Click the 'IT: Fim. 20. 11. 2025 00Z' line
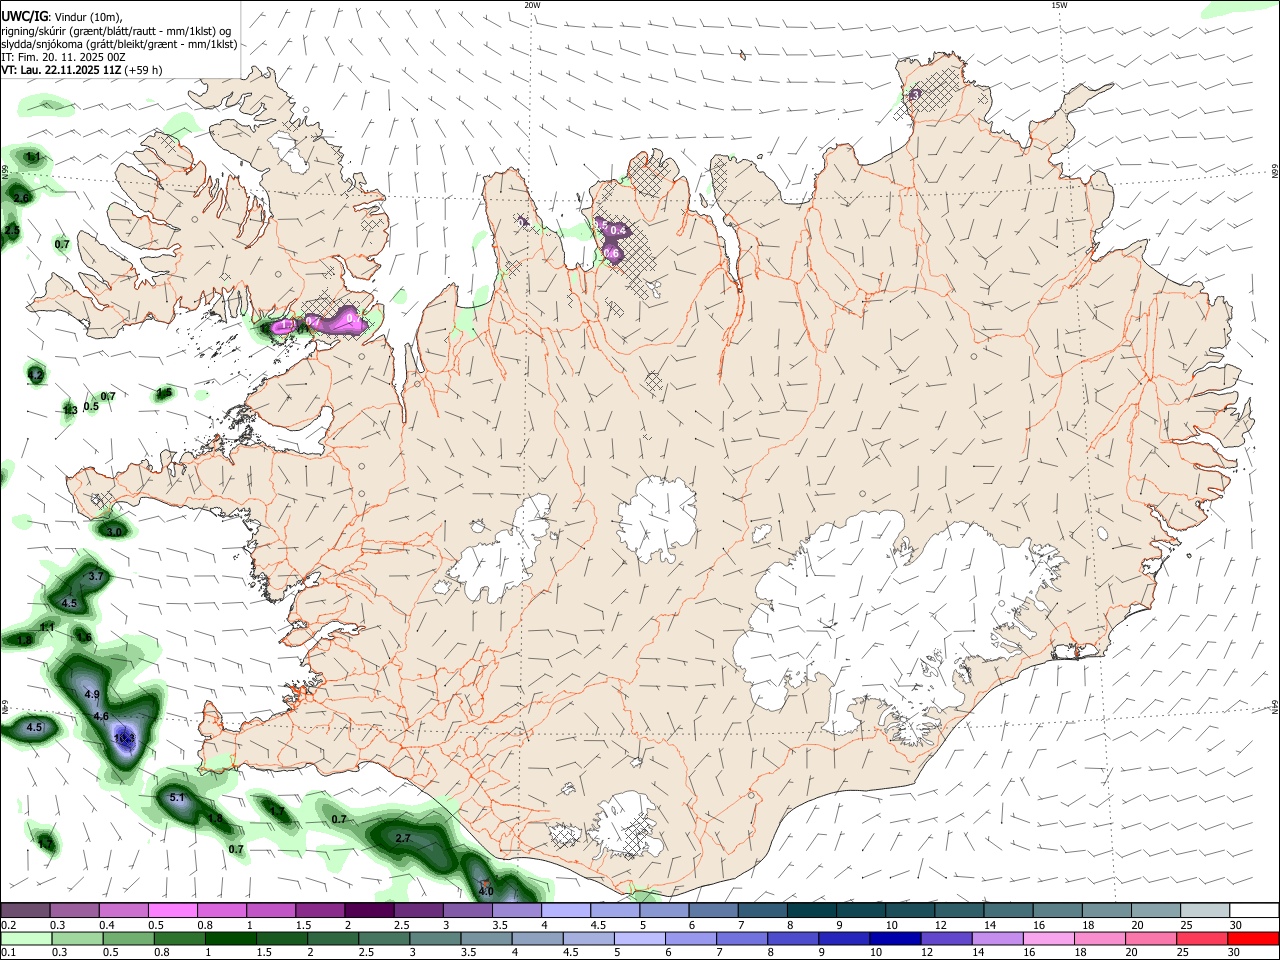 point(63,57)
